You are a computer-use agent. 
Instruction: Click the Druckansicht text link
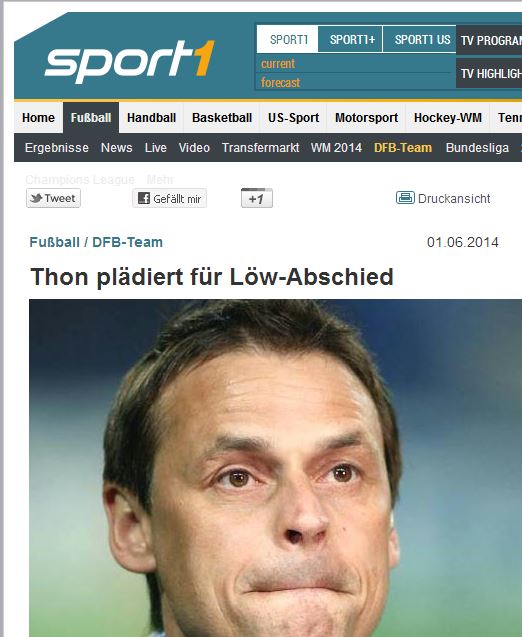pyautogui.click(x=454, y=199)
